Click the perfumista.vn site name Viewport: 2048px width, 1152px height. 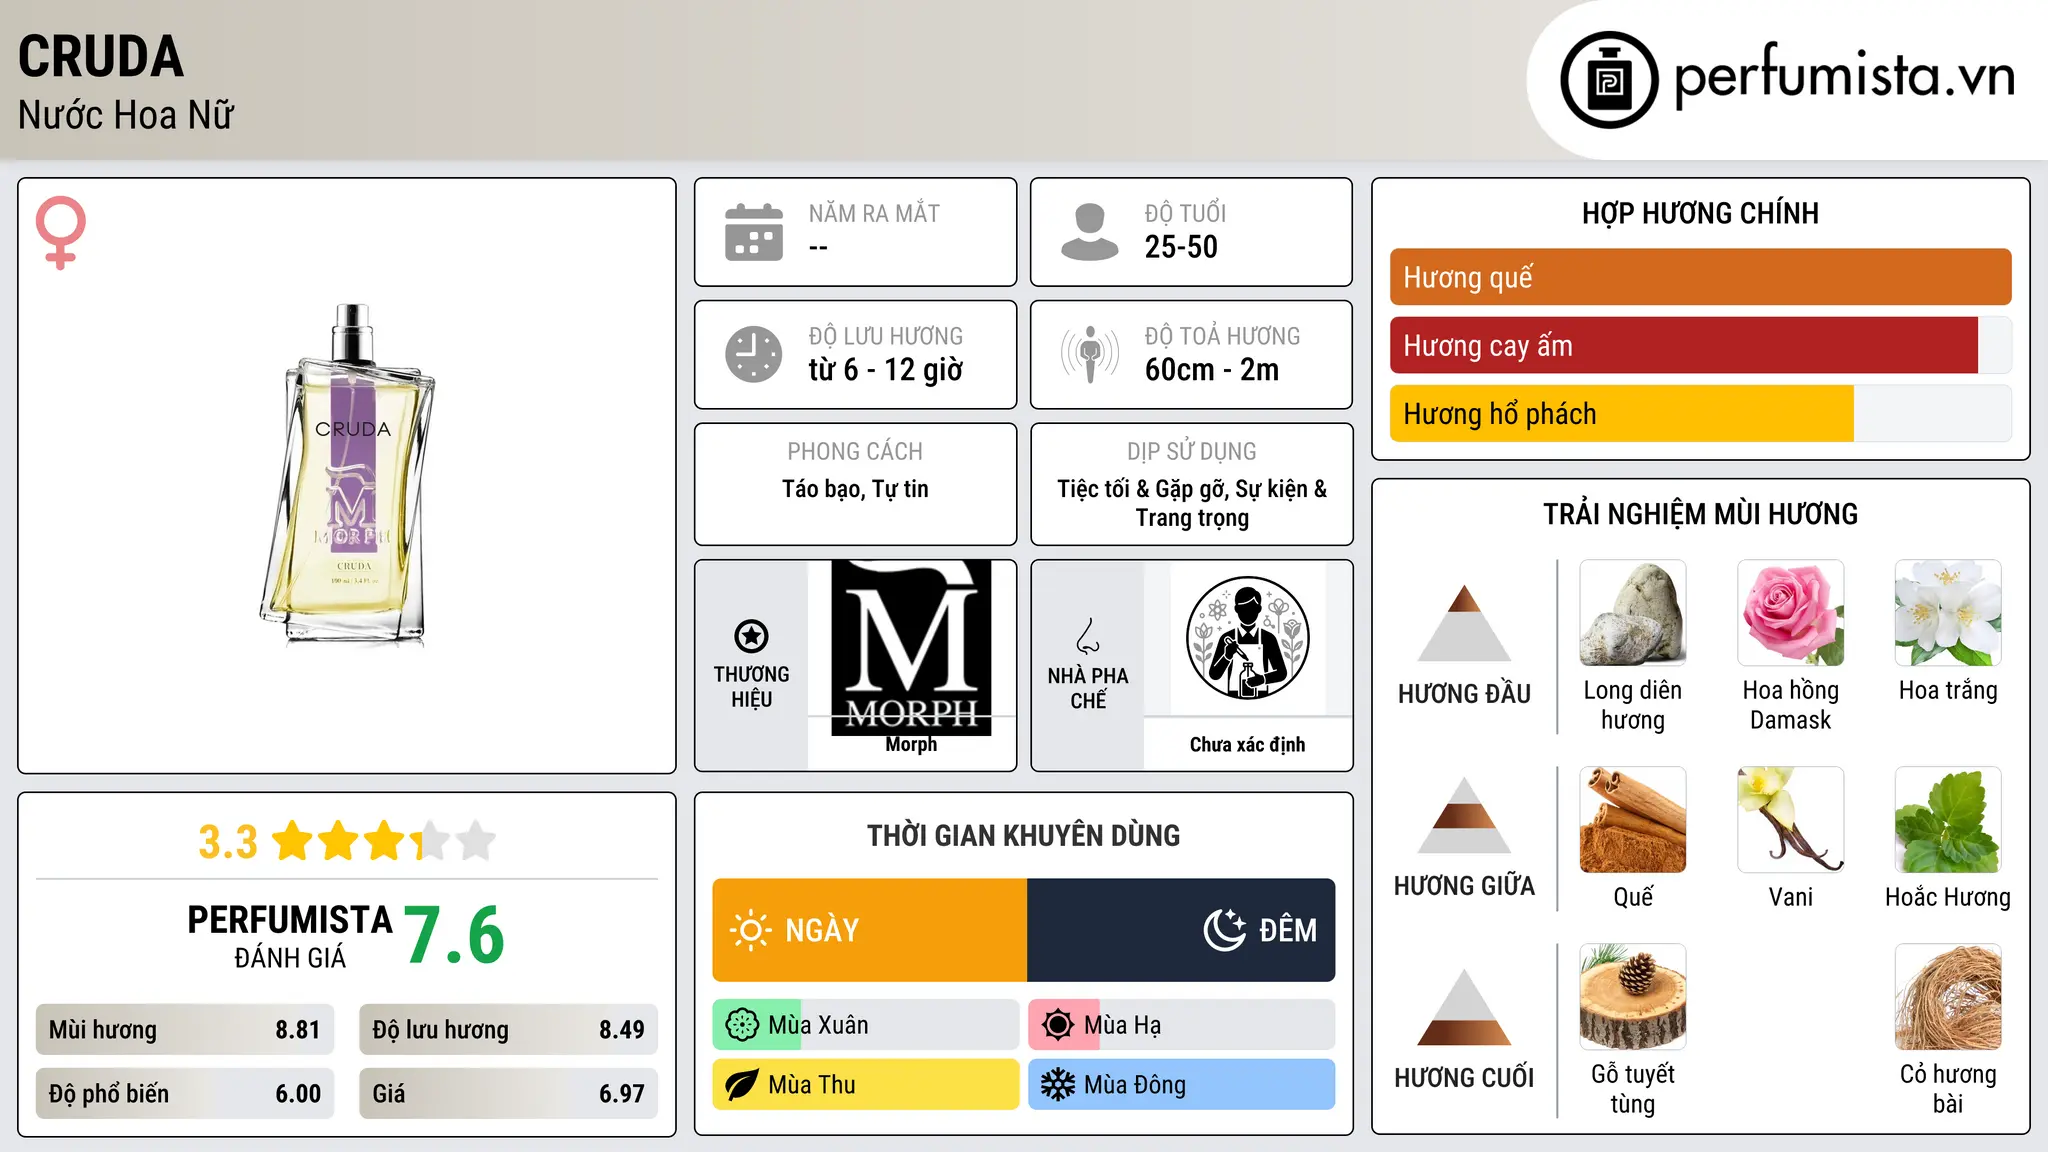pyautogui.click(x=1844, y=76)
